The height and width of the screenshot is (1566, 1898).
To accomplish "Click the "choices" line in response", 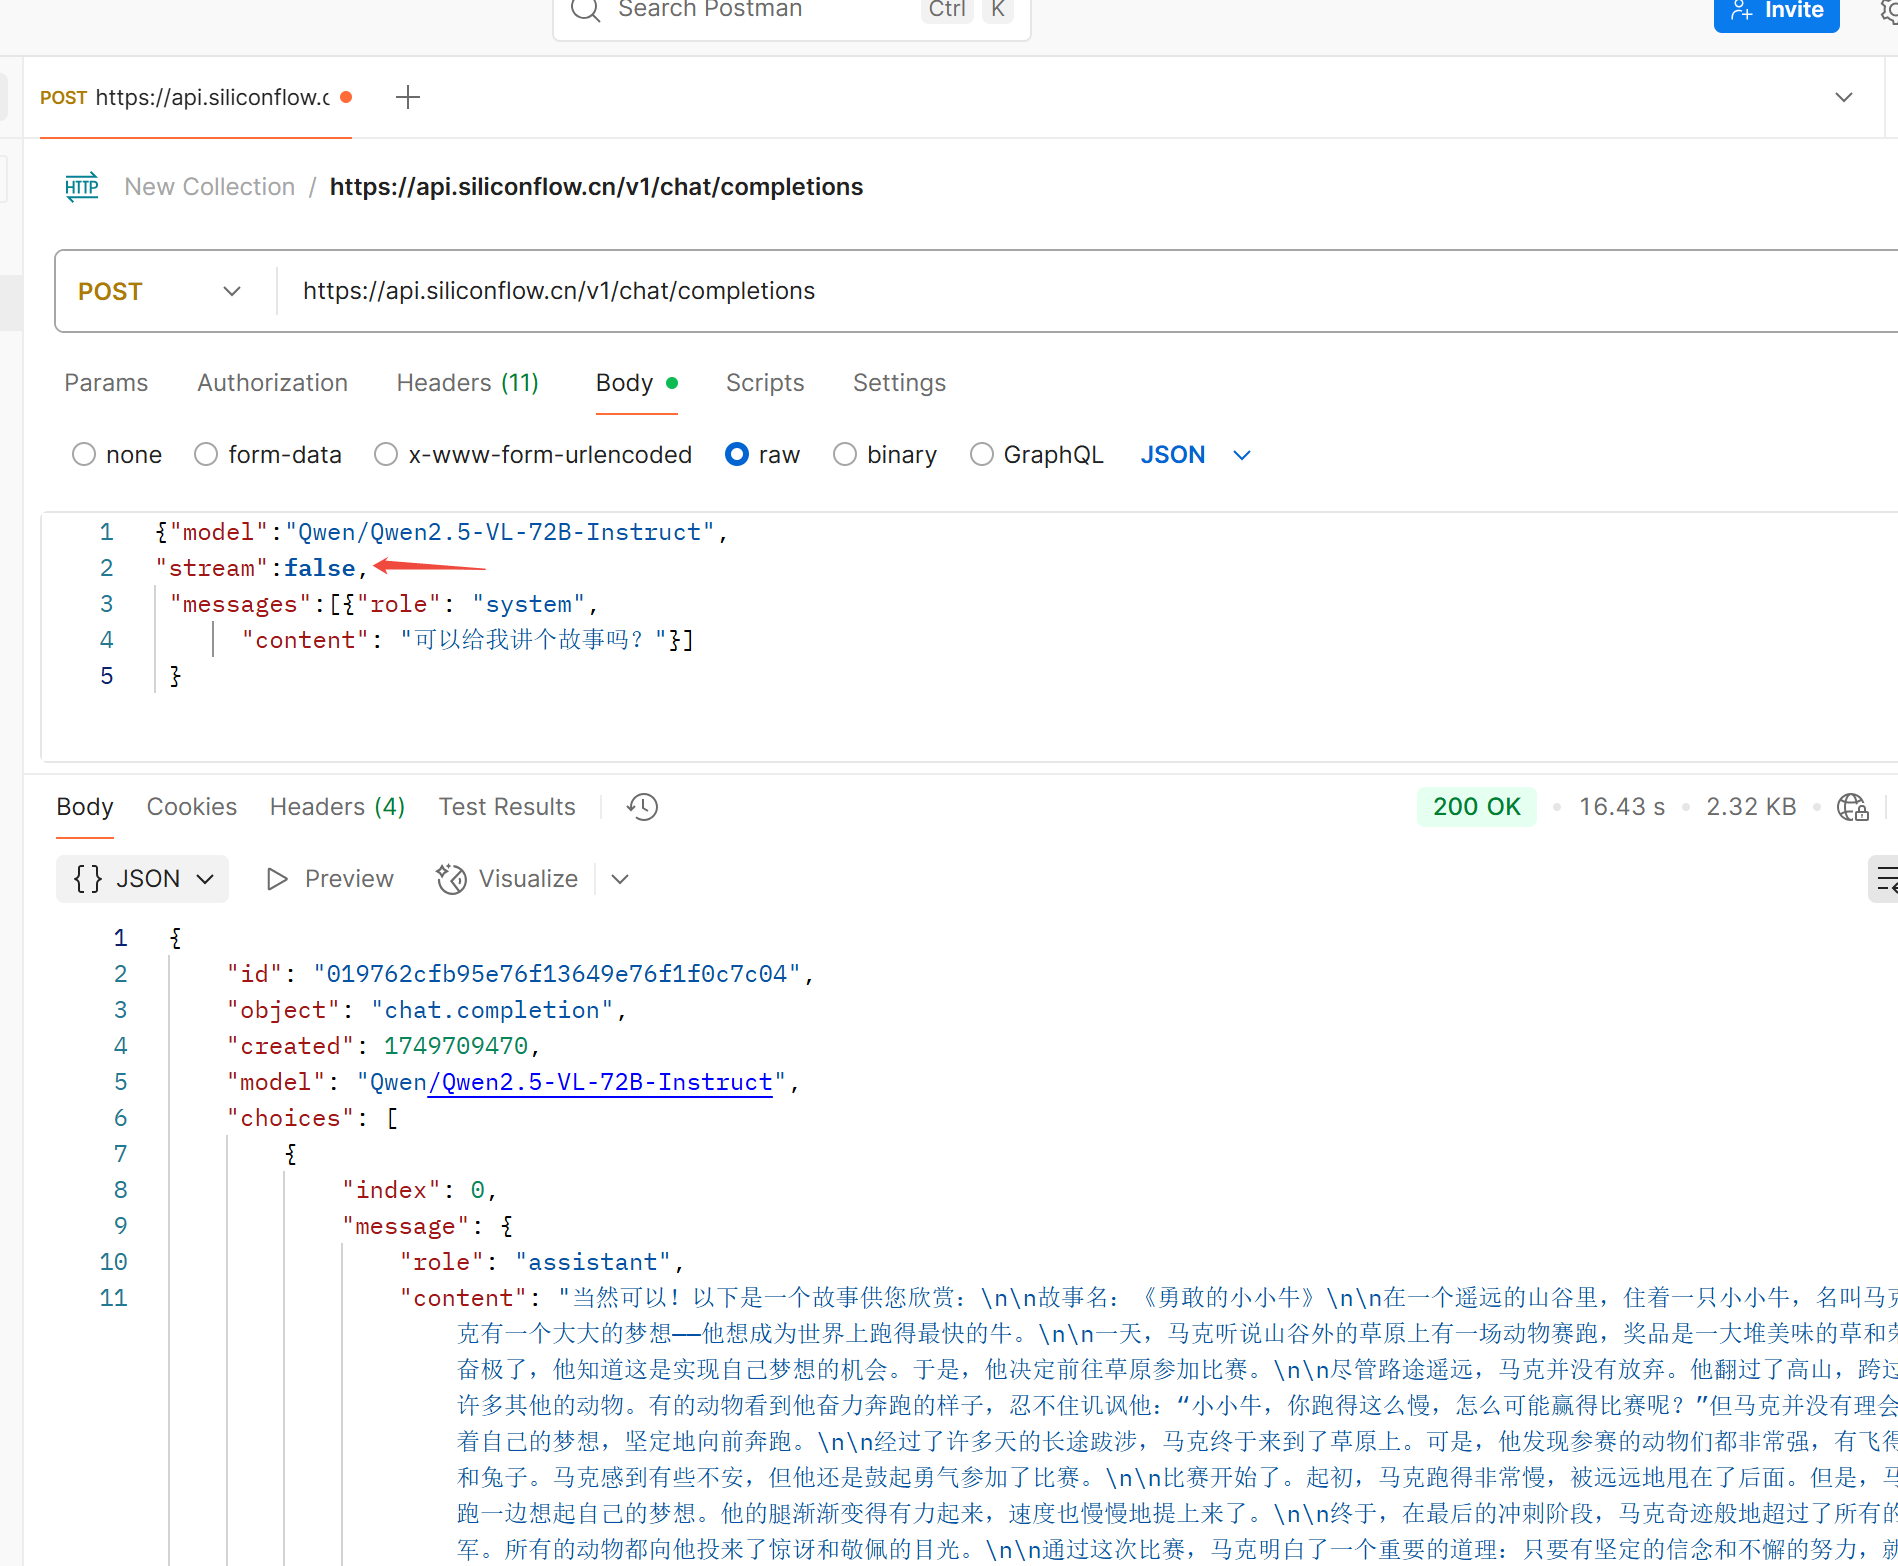I will click(x=313, y=1118).
